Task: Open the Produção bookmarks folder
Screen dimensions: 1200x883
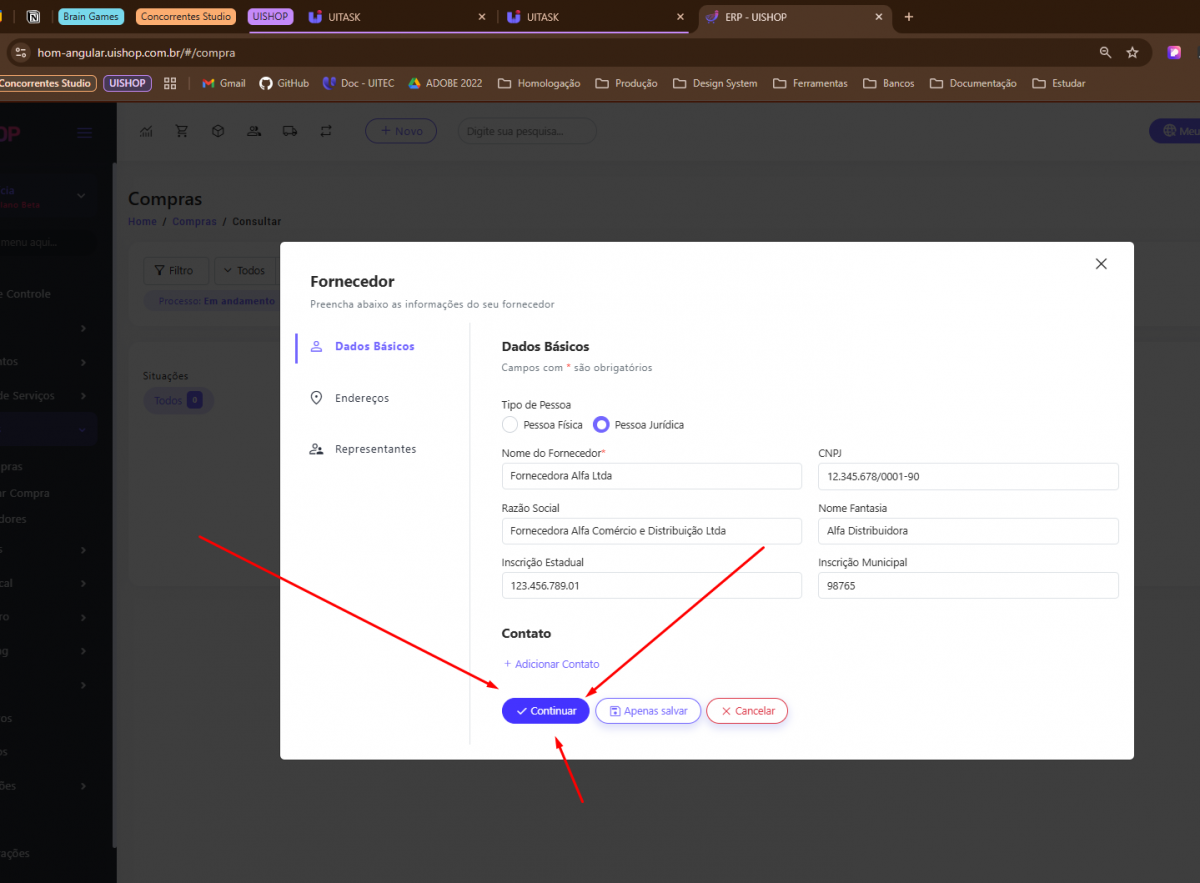Action: pos(626,83)
